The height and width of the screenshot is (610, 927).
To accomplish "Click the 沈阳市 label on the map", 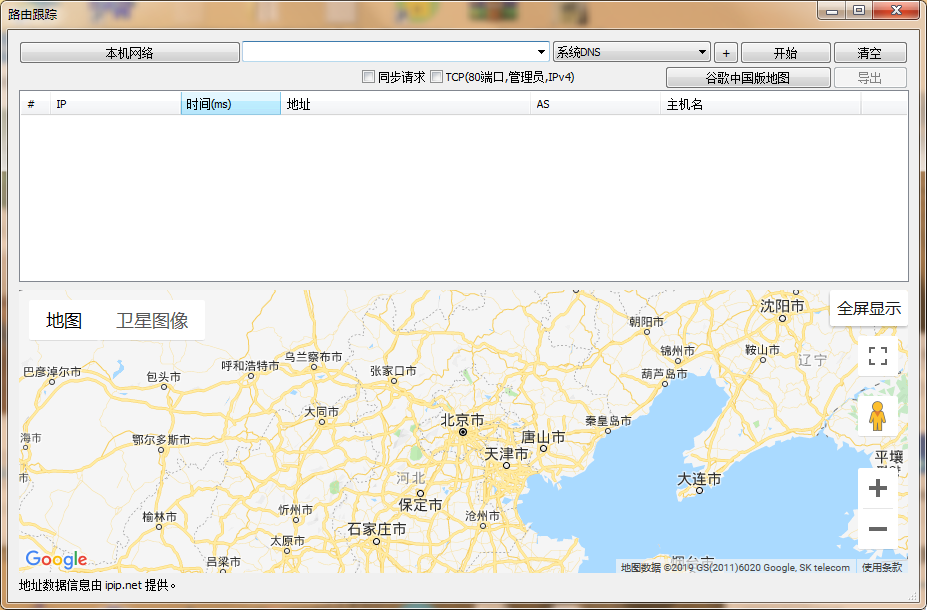I will point(782,306).
